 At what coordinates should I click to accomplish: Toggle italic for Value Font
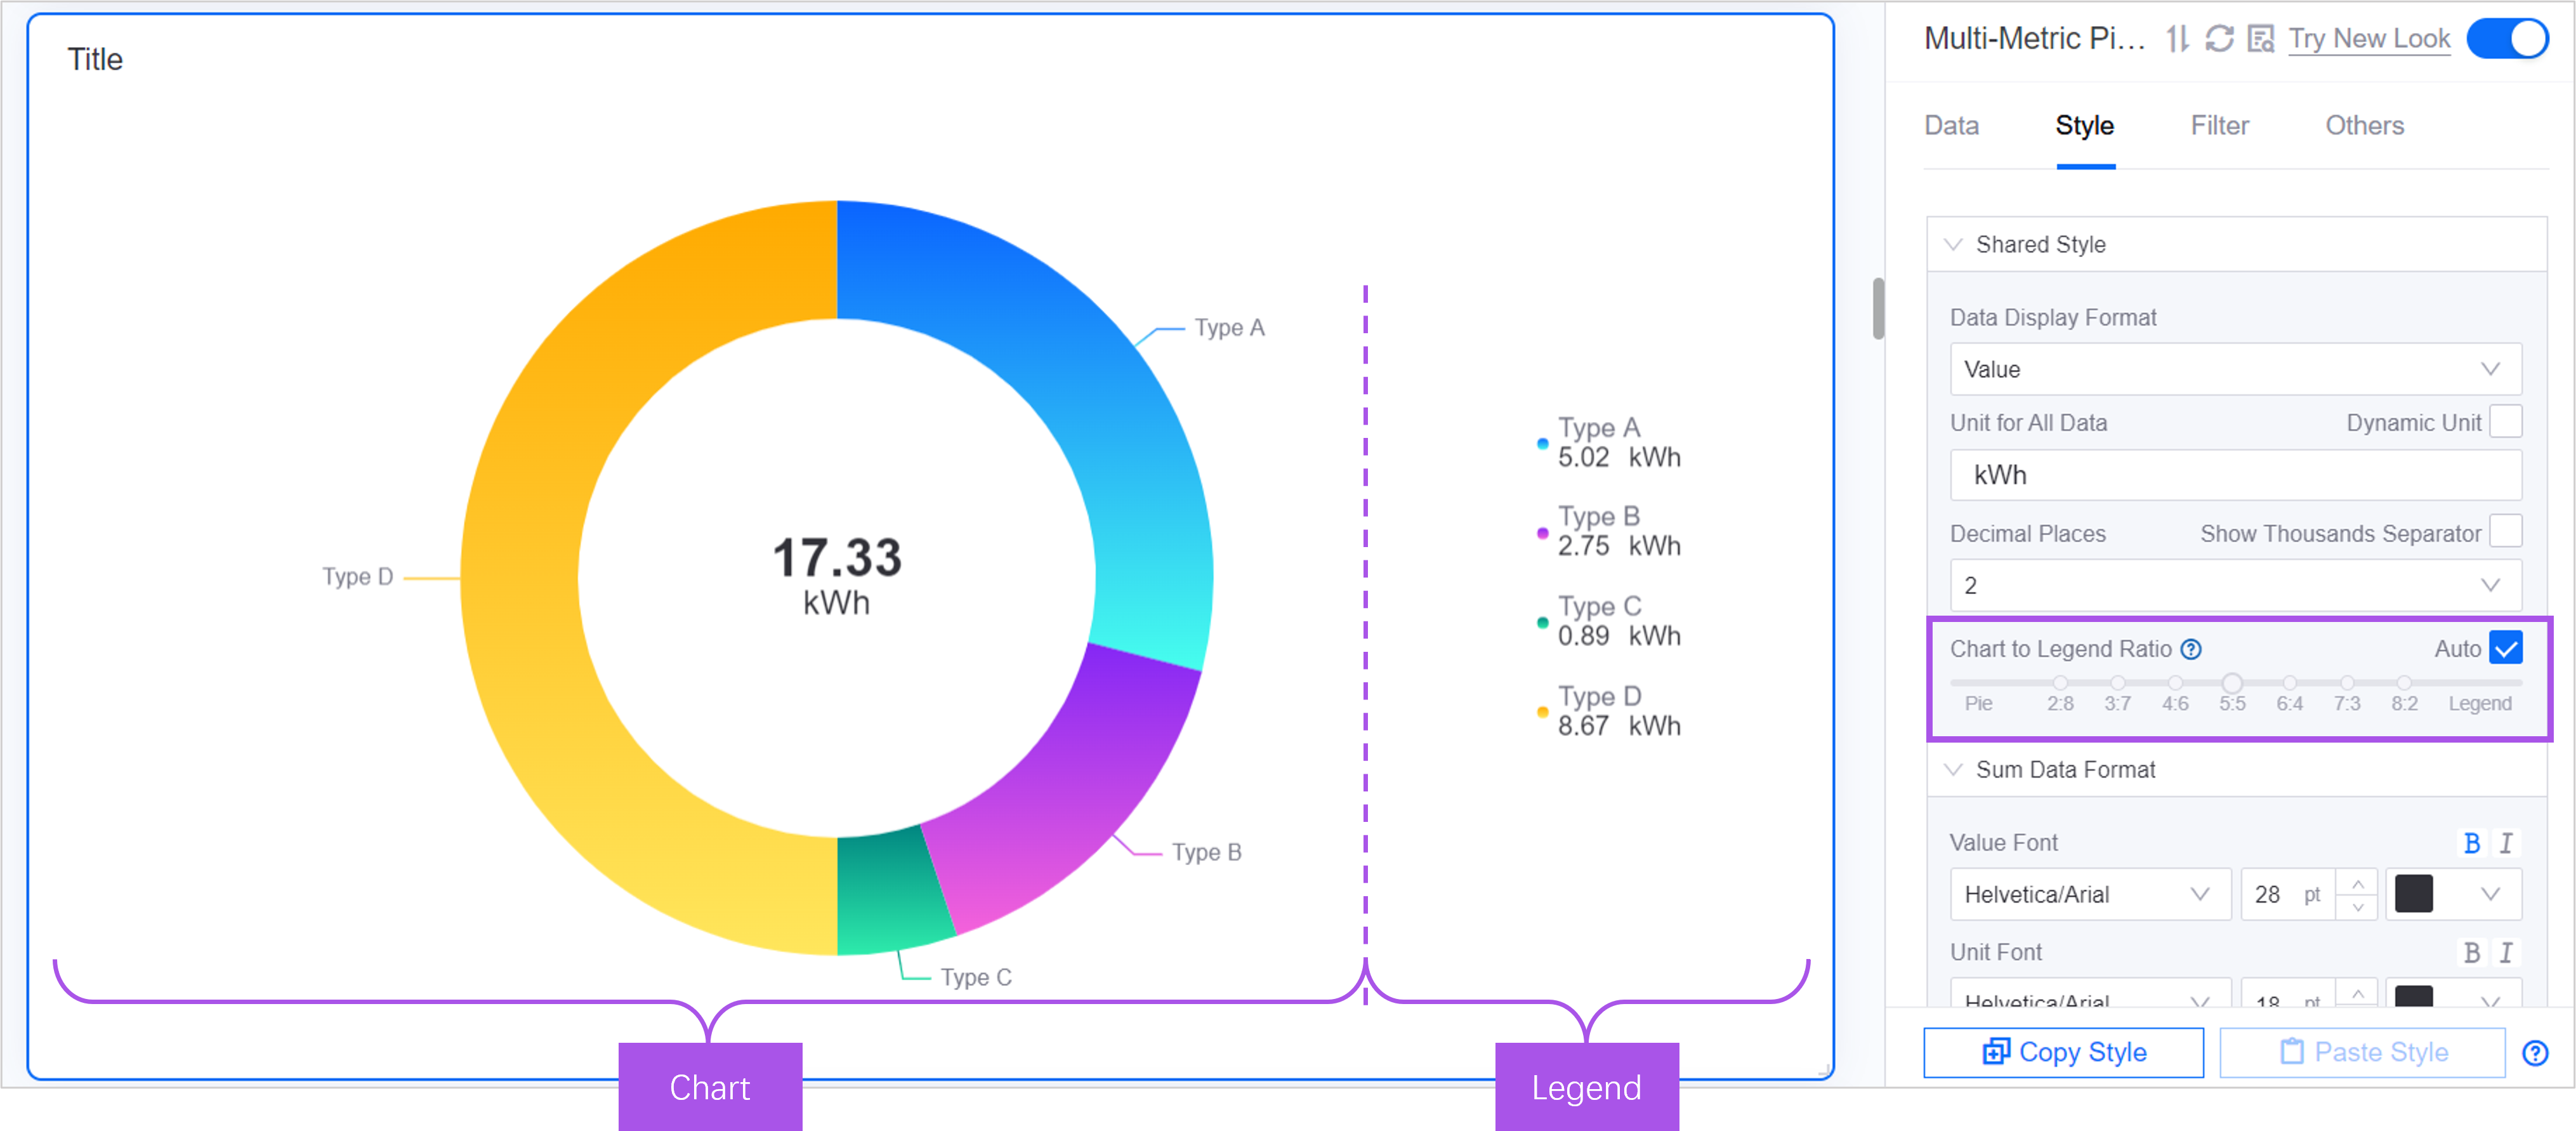(2506, 843)
